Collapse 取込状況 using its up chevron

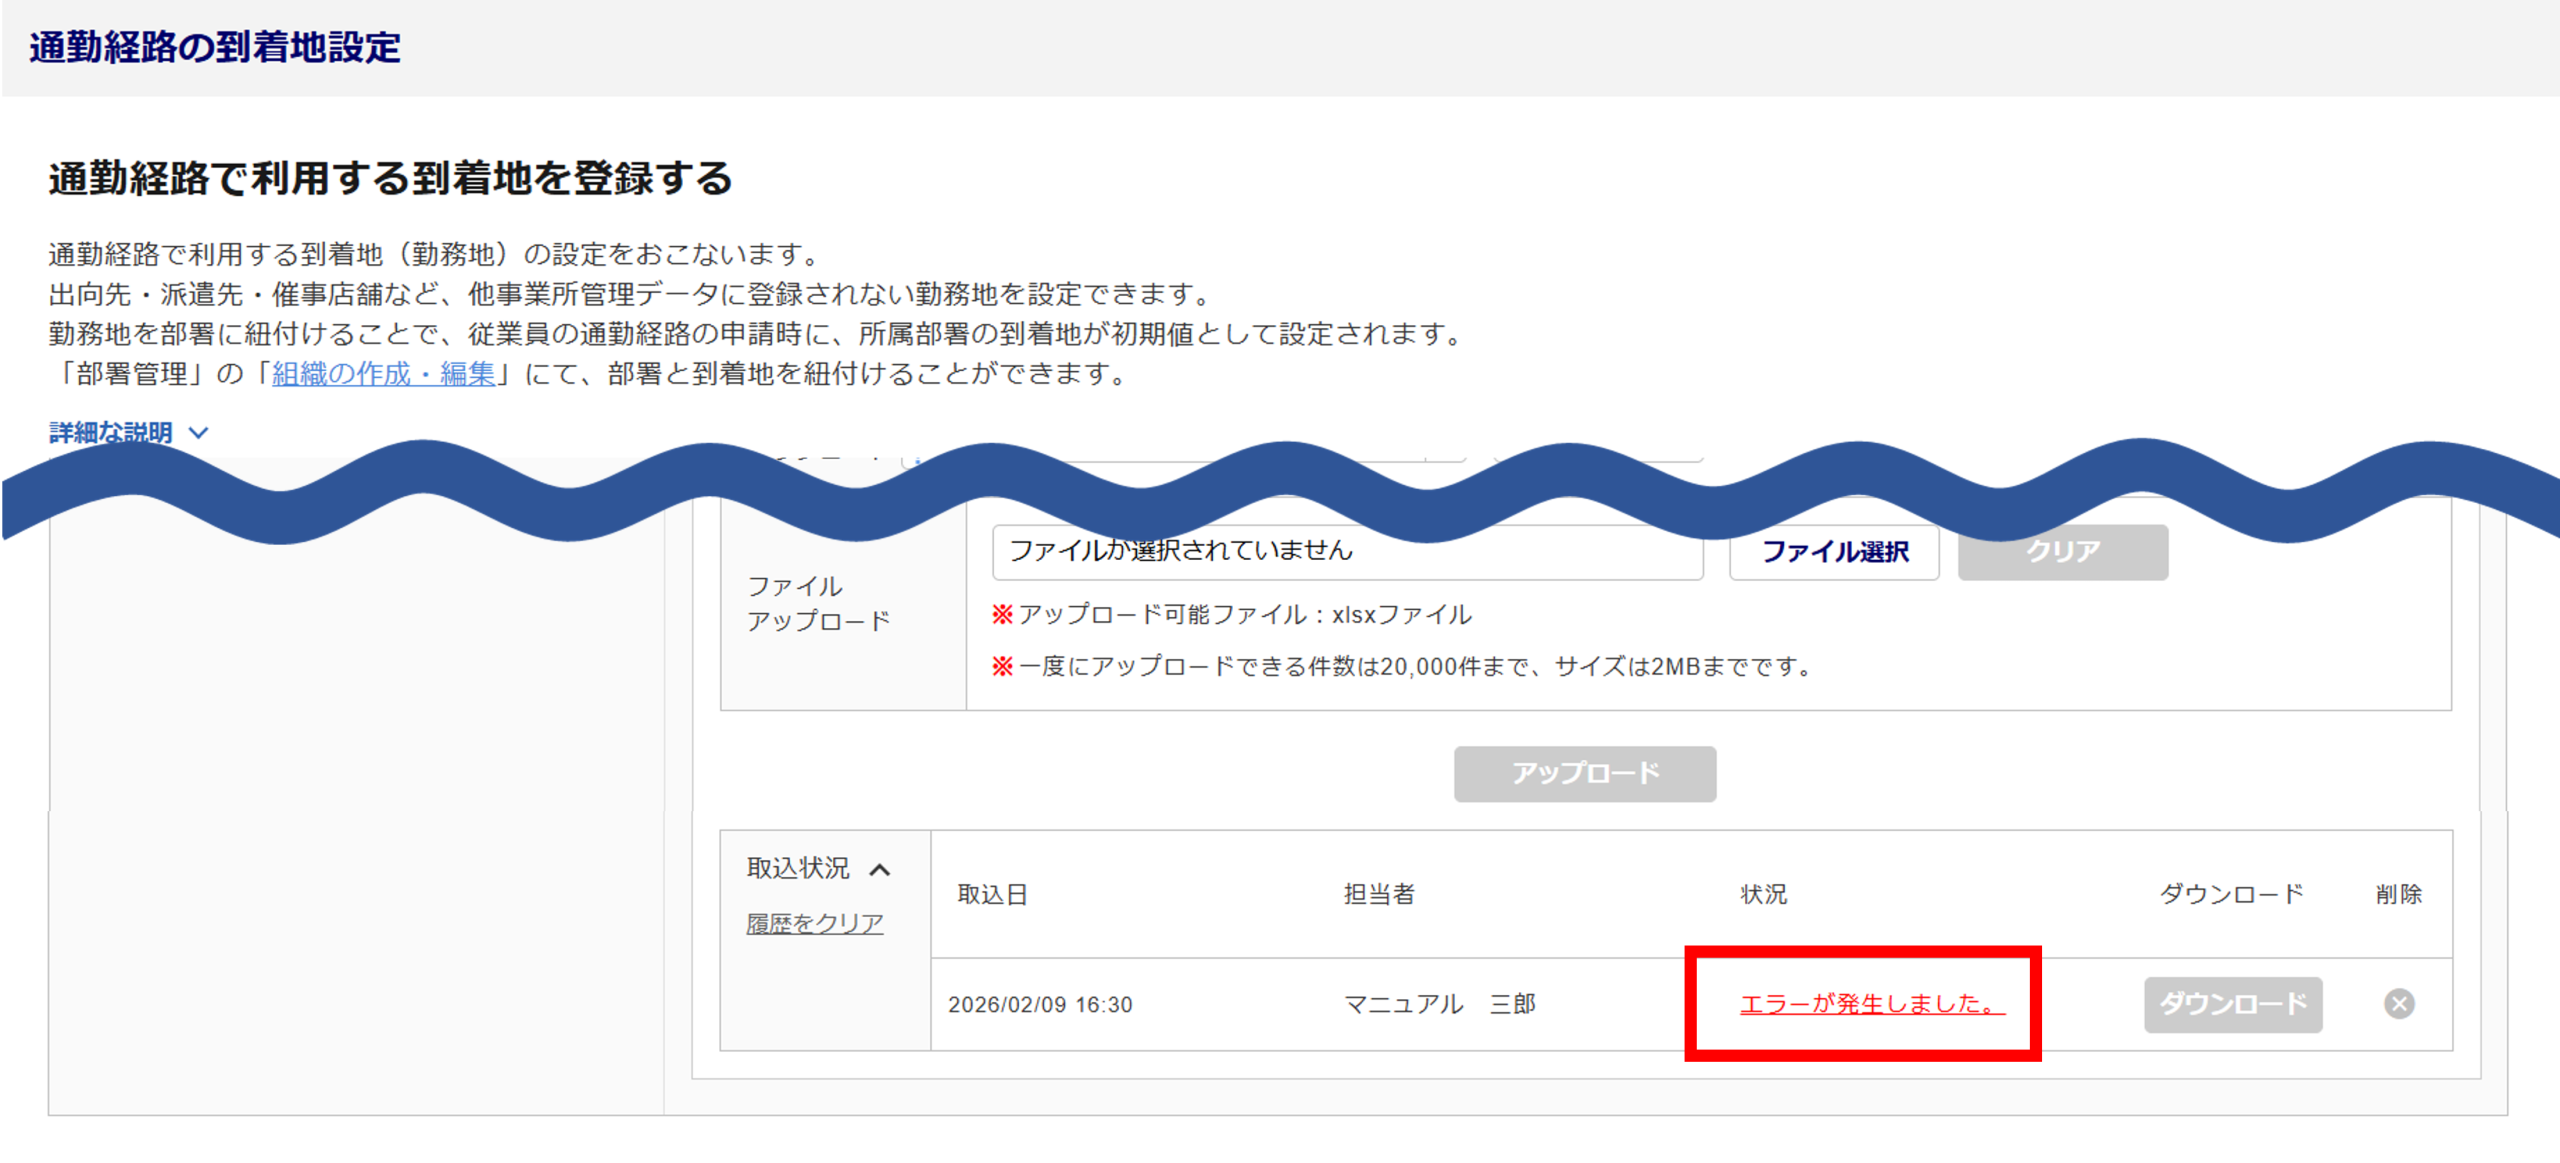[880, 869]
